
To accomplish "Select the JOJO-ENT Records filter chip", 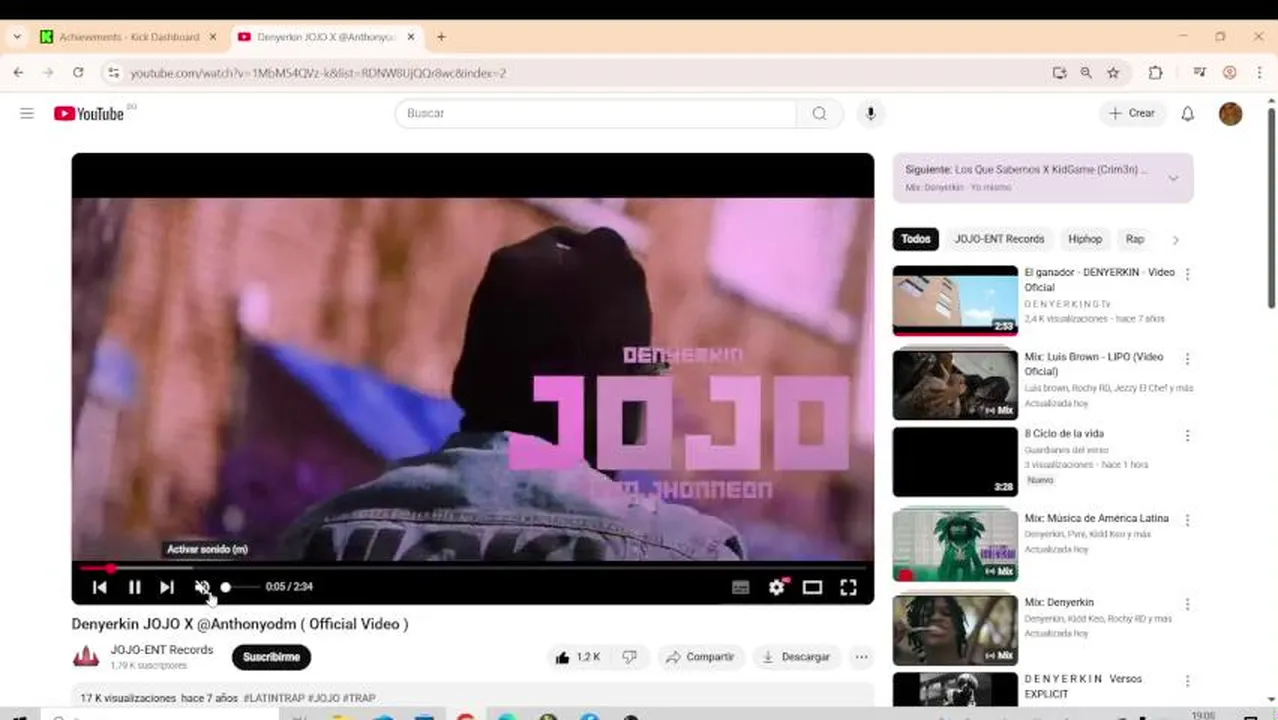I will click(x=999, y=239).
